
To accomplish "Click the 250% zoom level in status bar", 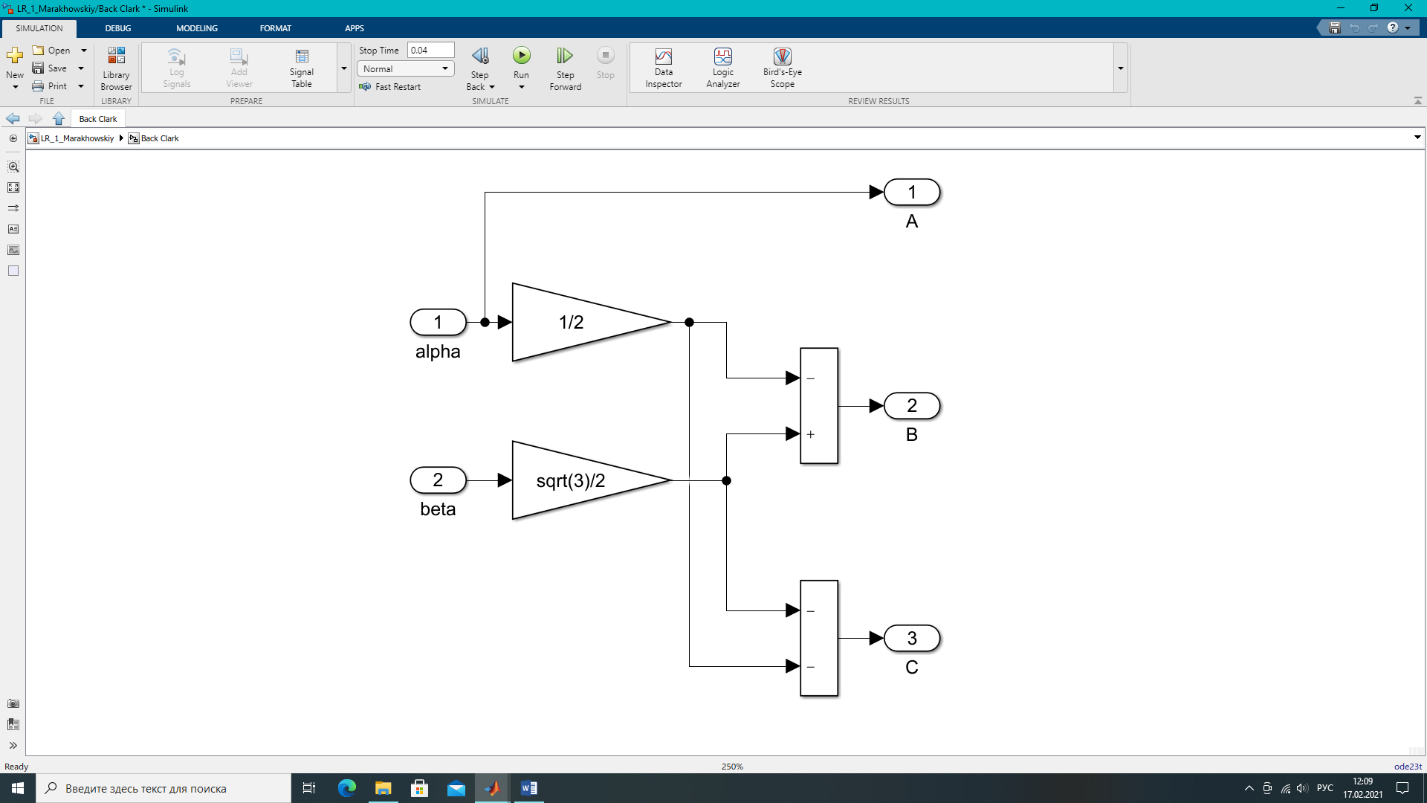I will (x=732, y=767).
